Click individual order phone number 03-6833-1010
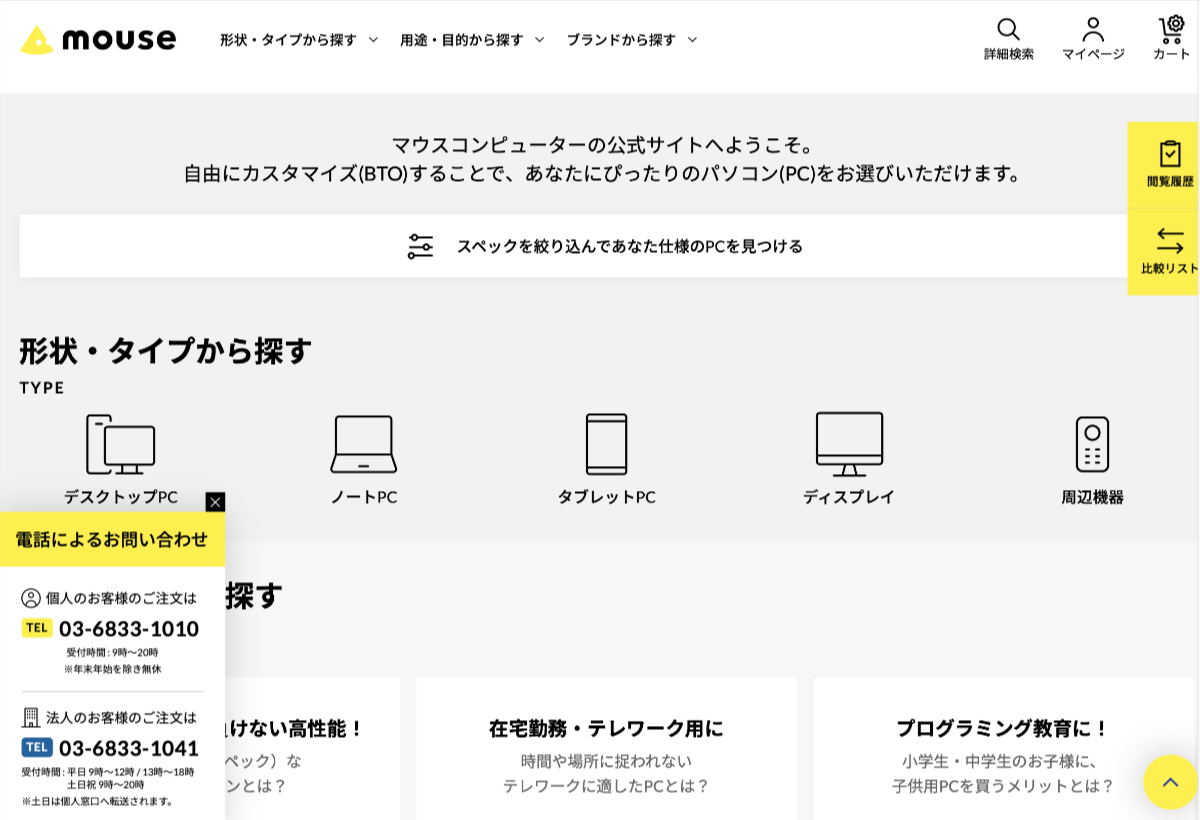Image resolution: width=1200 pixels, height=820 pixels. pyautogui.click(x=128, y=629)
